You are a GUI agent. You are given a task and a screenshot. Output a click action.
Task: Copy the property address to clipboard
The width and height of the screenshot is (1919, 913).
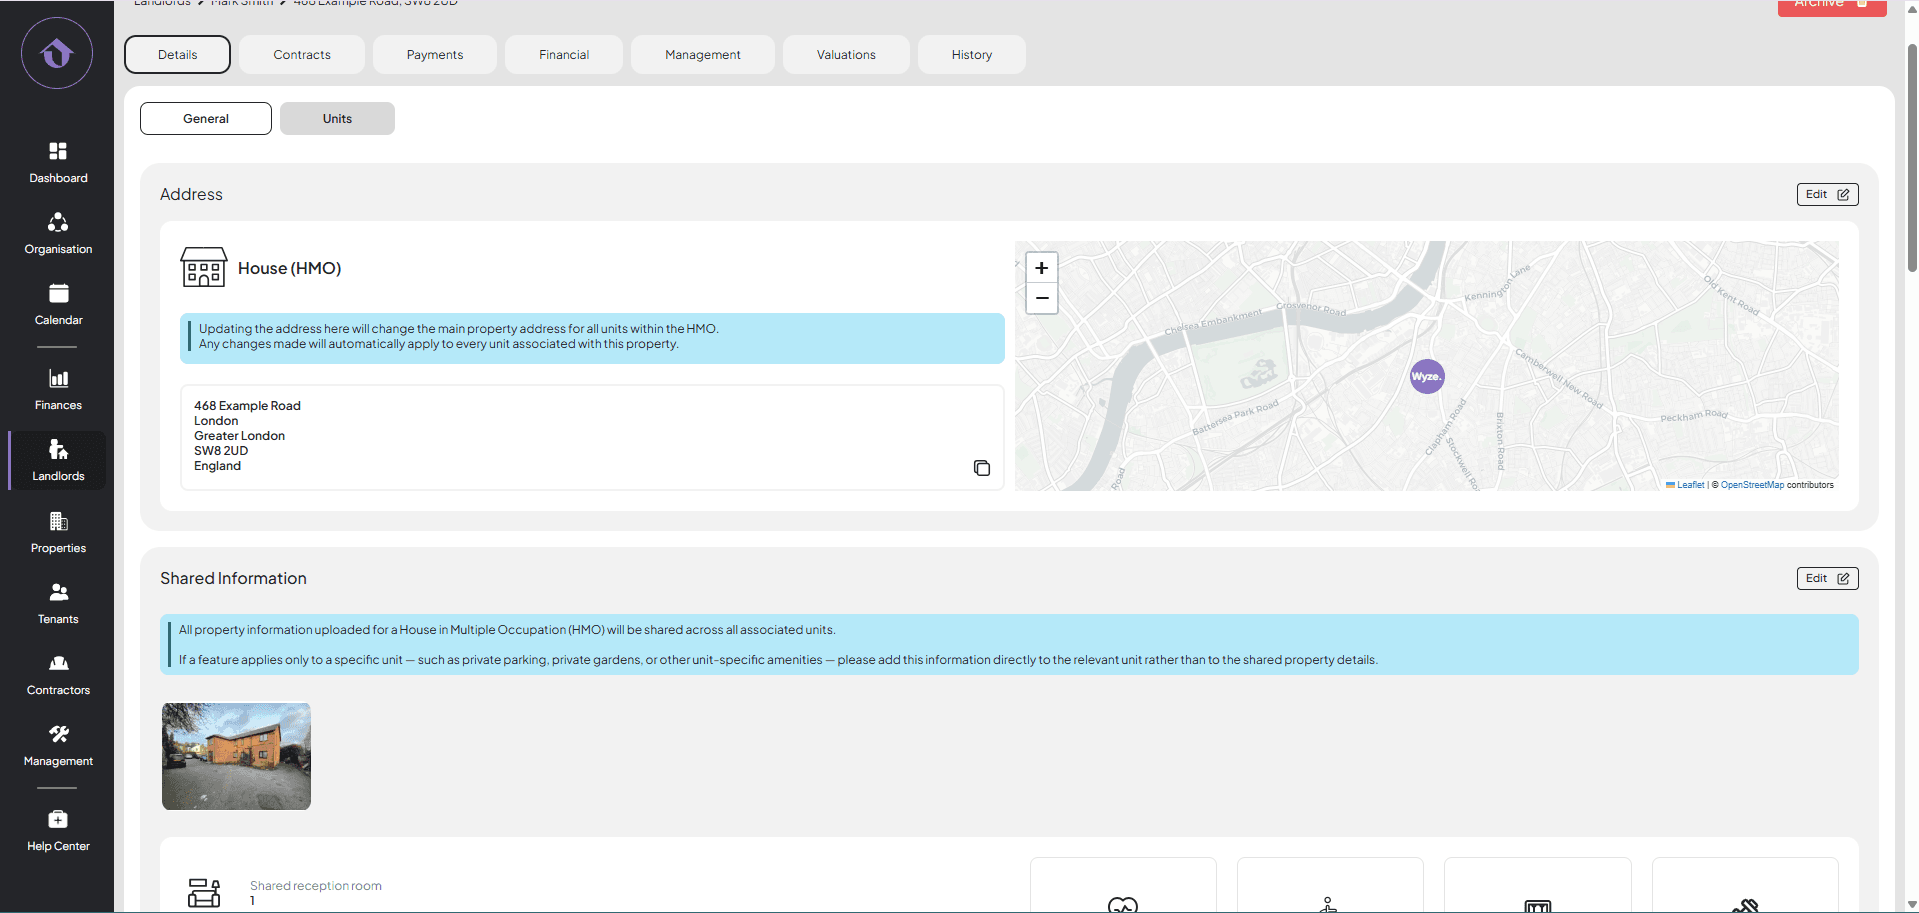coord(981,468)
